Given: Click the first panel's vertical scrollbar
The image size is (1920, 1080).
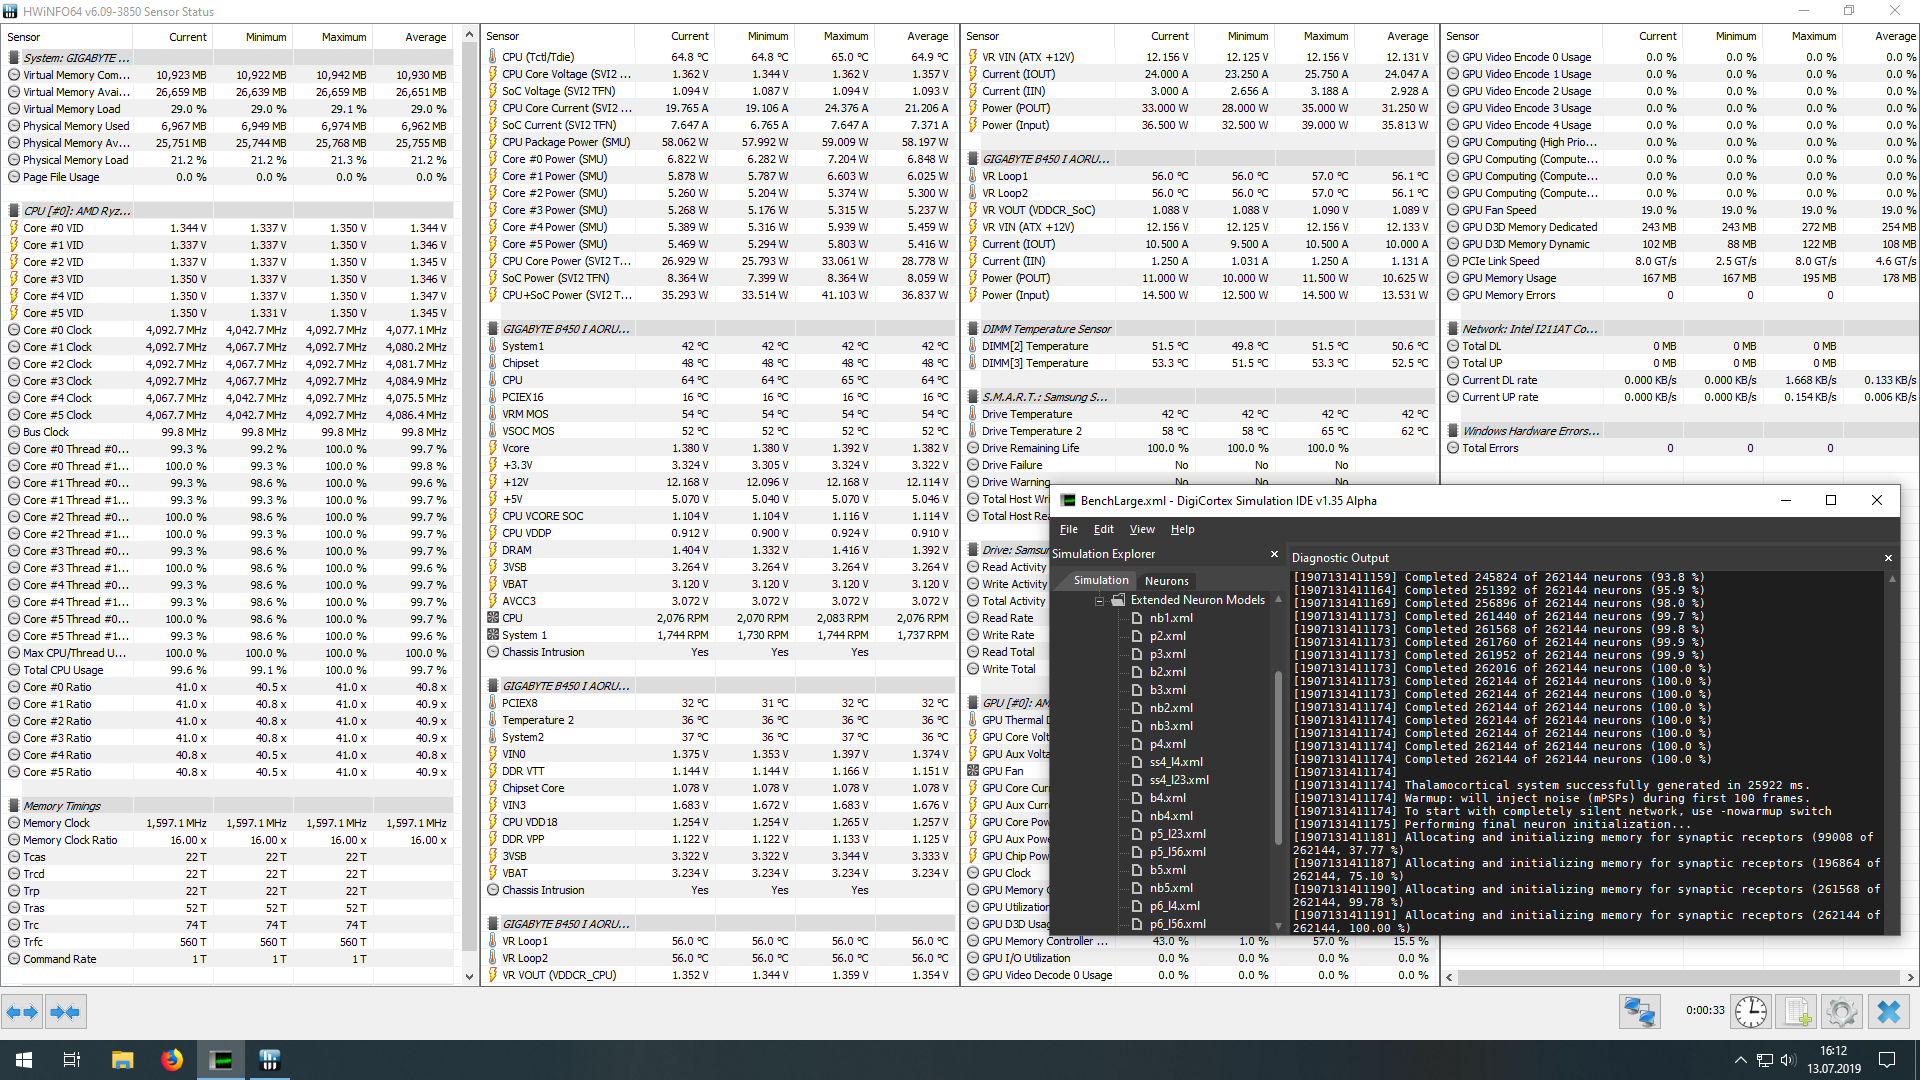Looking at the screenshot, I should (x=469, y=500).
